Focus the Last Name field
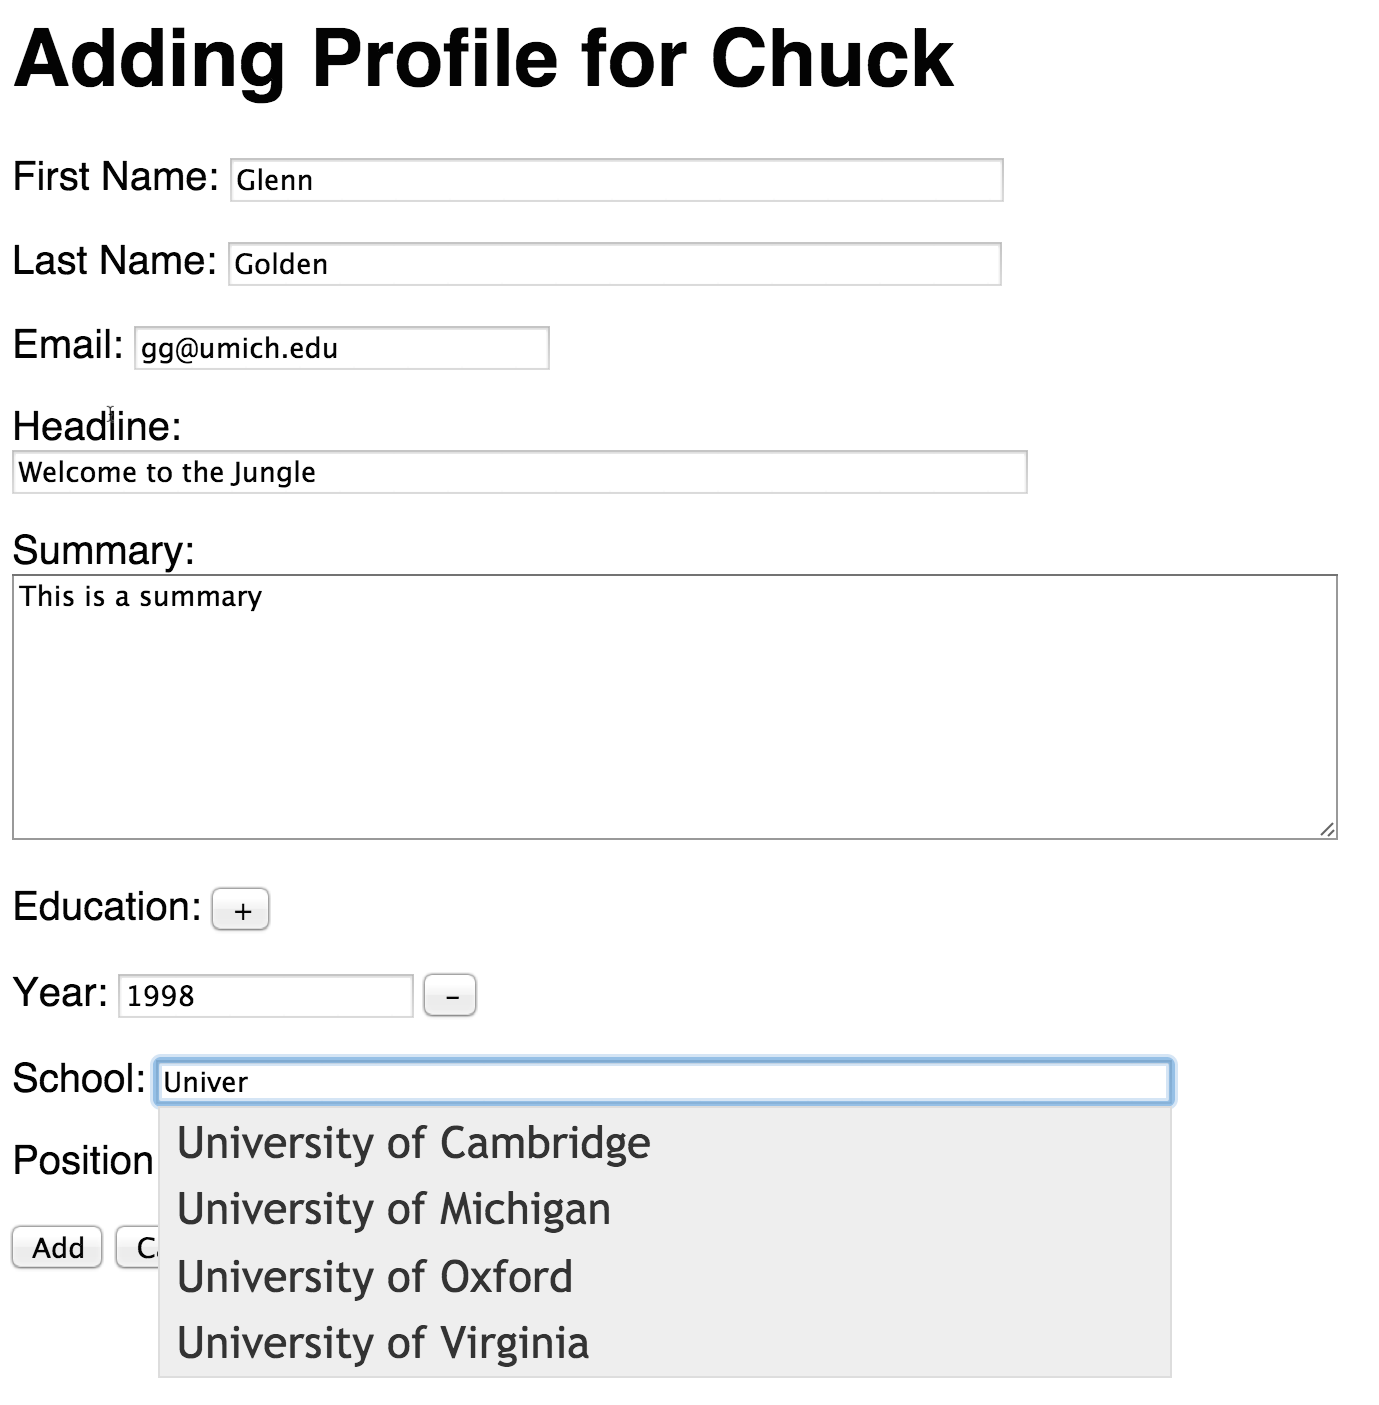This screenshot has width=1379, height=1405. coord(615,264)
